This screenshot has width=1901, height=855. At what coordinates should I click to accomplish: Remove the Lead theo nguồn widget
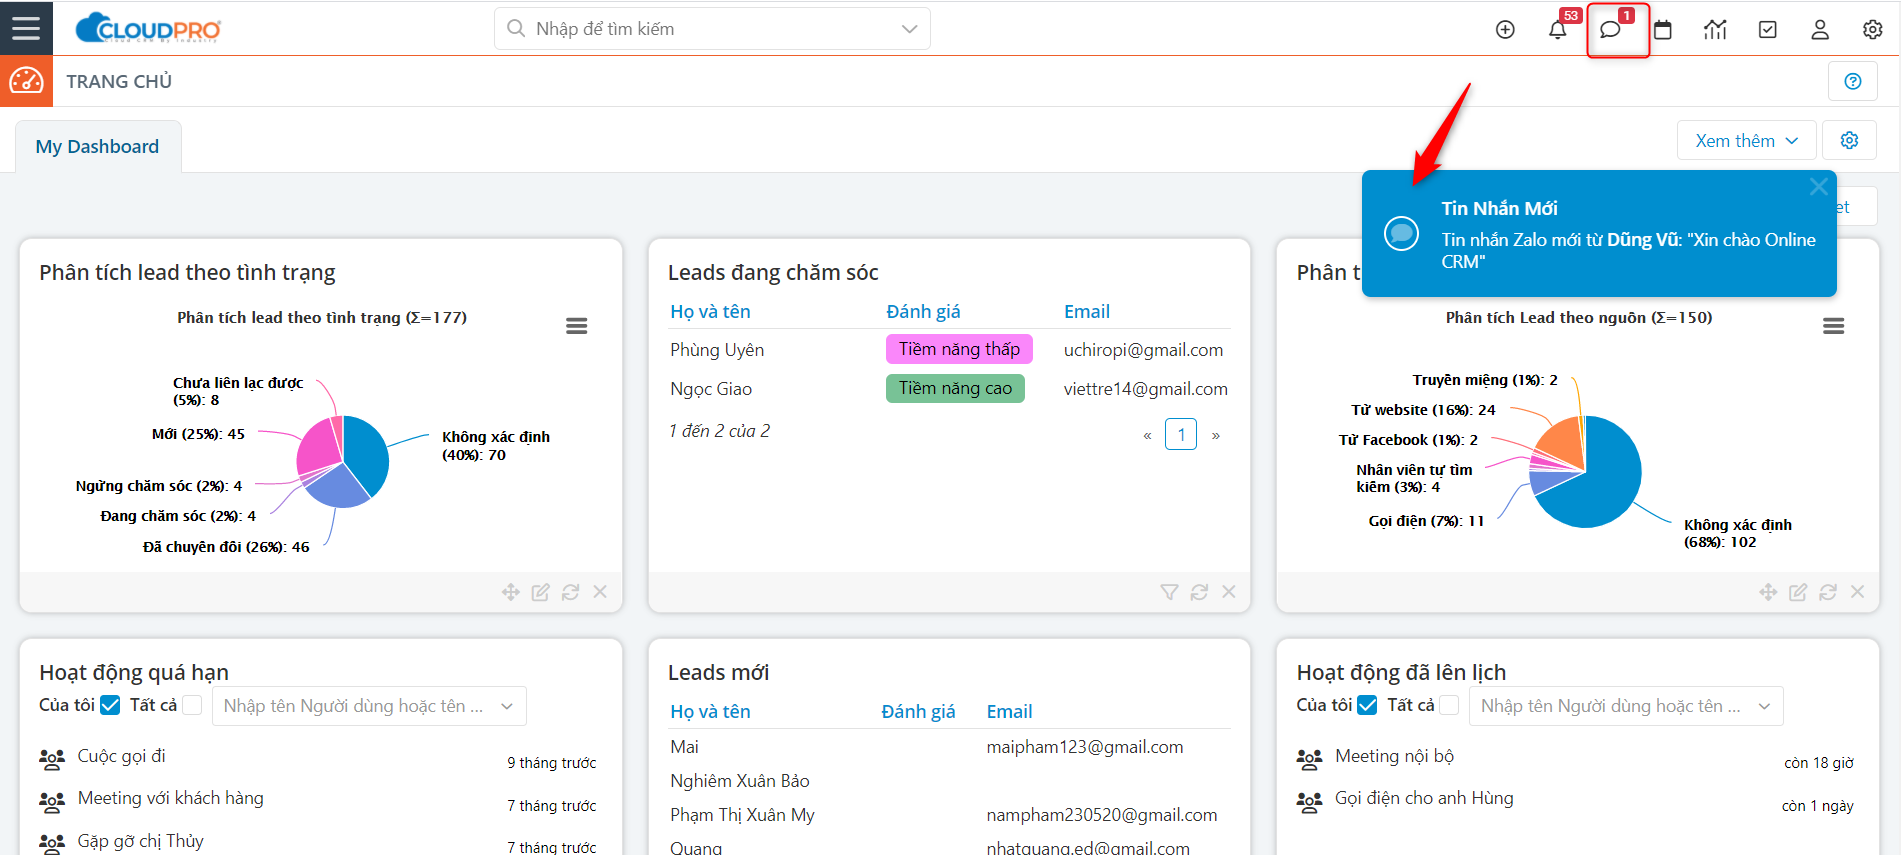[1857, 592]
